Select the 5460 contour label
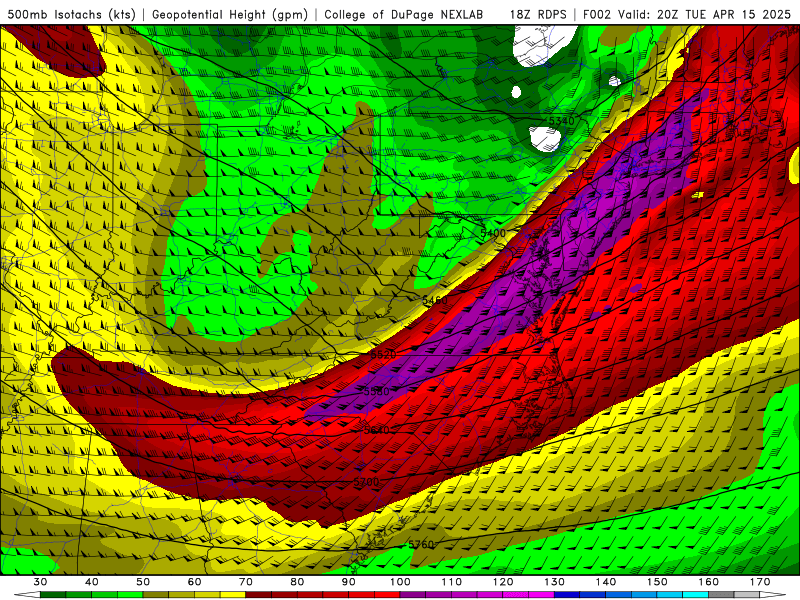800x600 pixels. [x=435, y=300]
